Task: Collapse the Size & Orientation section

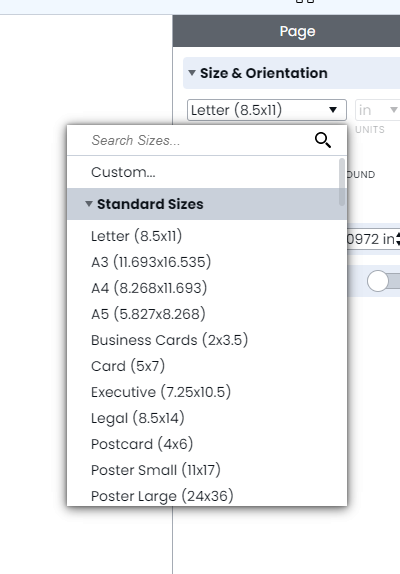Action: pyautogui.click(x=192, y=73)
